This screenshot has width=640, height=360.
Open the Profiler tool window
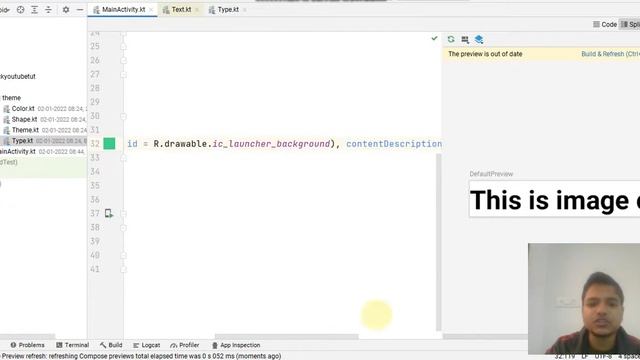point(185,345)
